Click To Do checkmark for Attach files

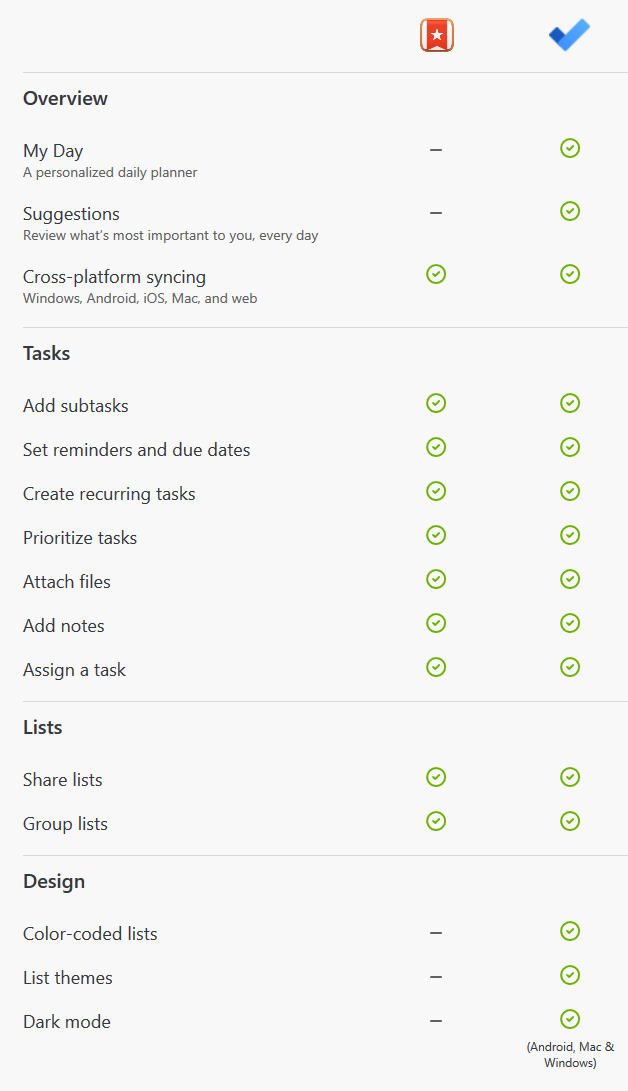pyautogui.click(x=570, y=579)
